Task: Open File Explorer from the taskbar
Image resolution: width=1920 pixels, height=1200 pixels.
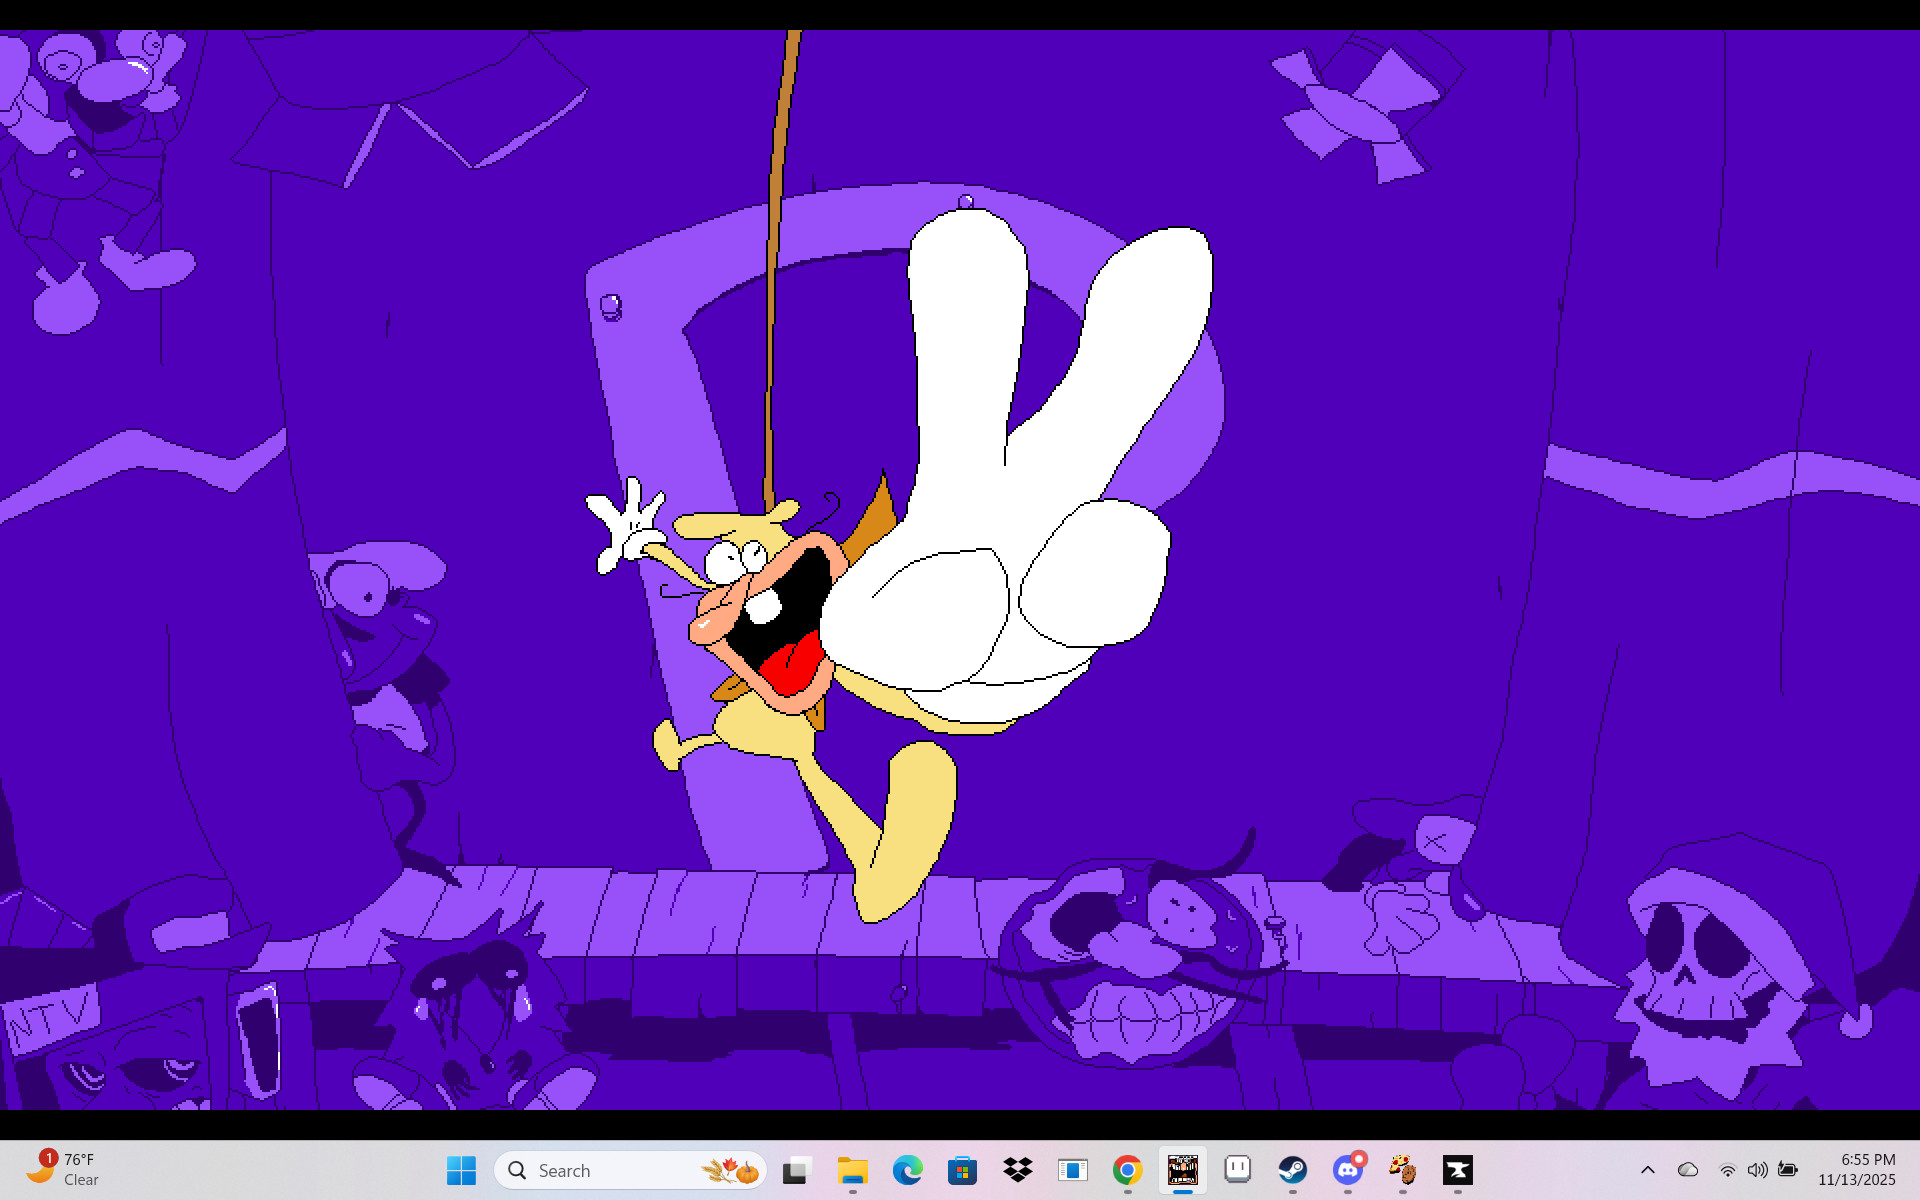Action: point(852,1170)
